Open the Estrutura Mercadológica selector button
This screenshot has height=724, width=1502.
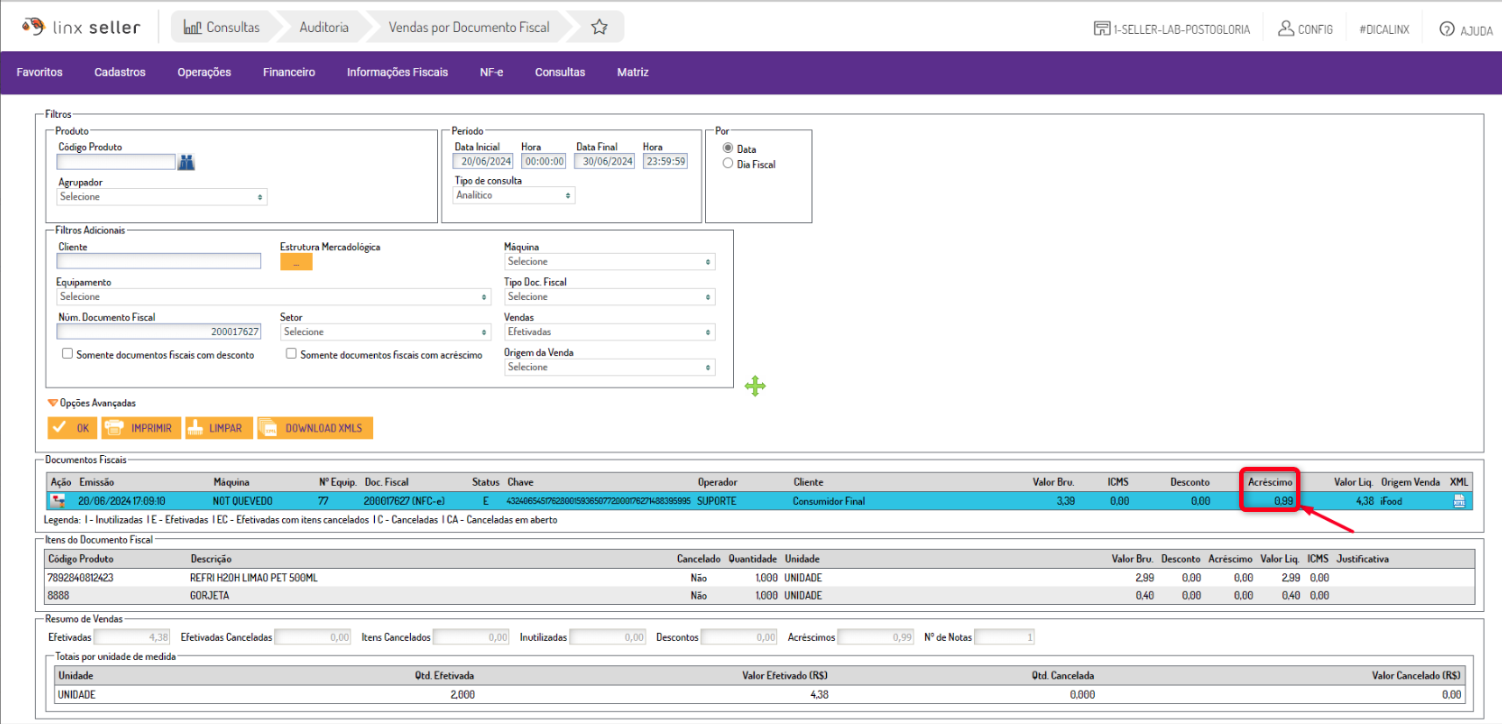point(296,262)
